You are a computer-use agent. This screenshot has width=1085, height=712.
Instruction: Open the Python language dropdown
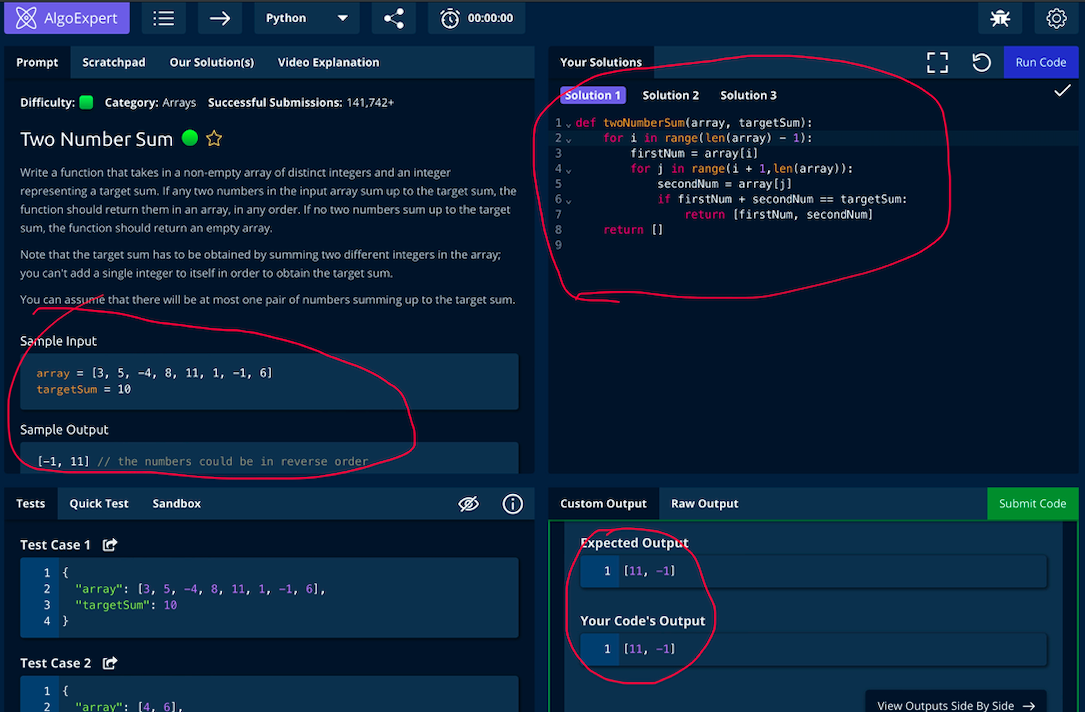point(307,18)
